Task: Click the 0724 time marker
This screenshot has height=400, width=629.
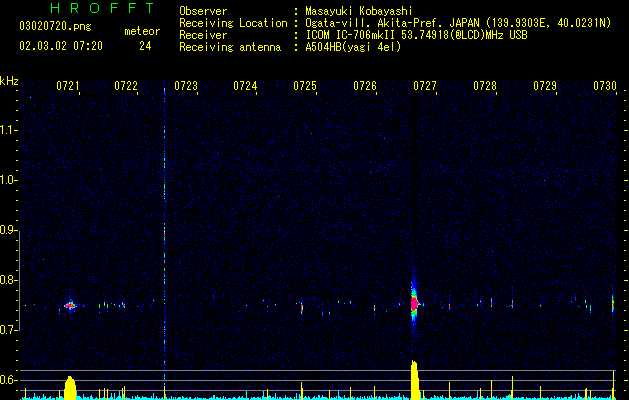Action: point(246,86)
